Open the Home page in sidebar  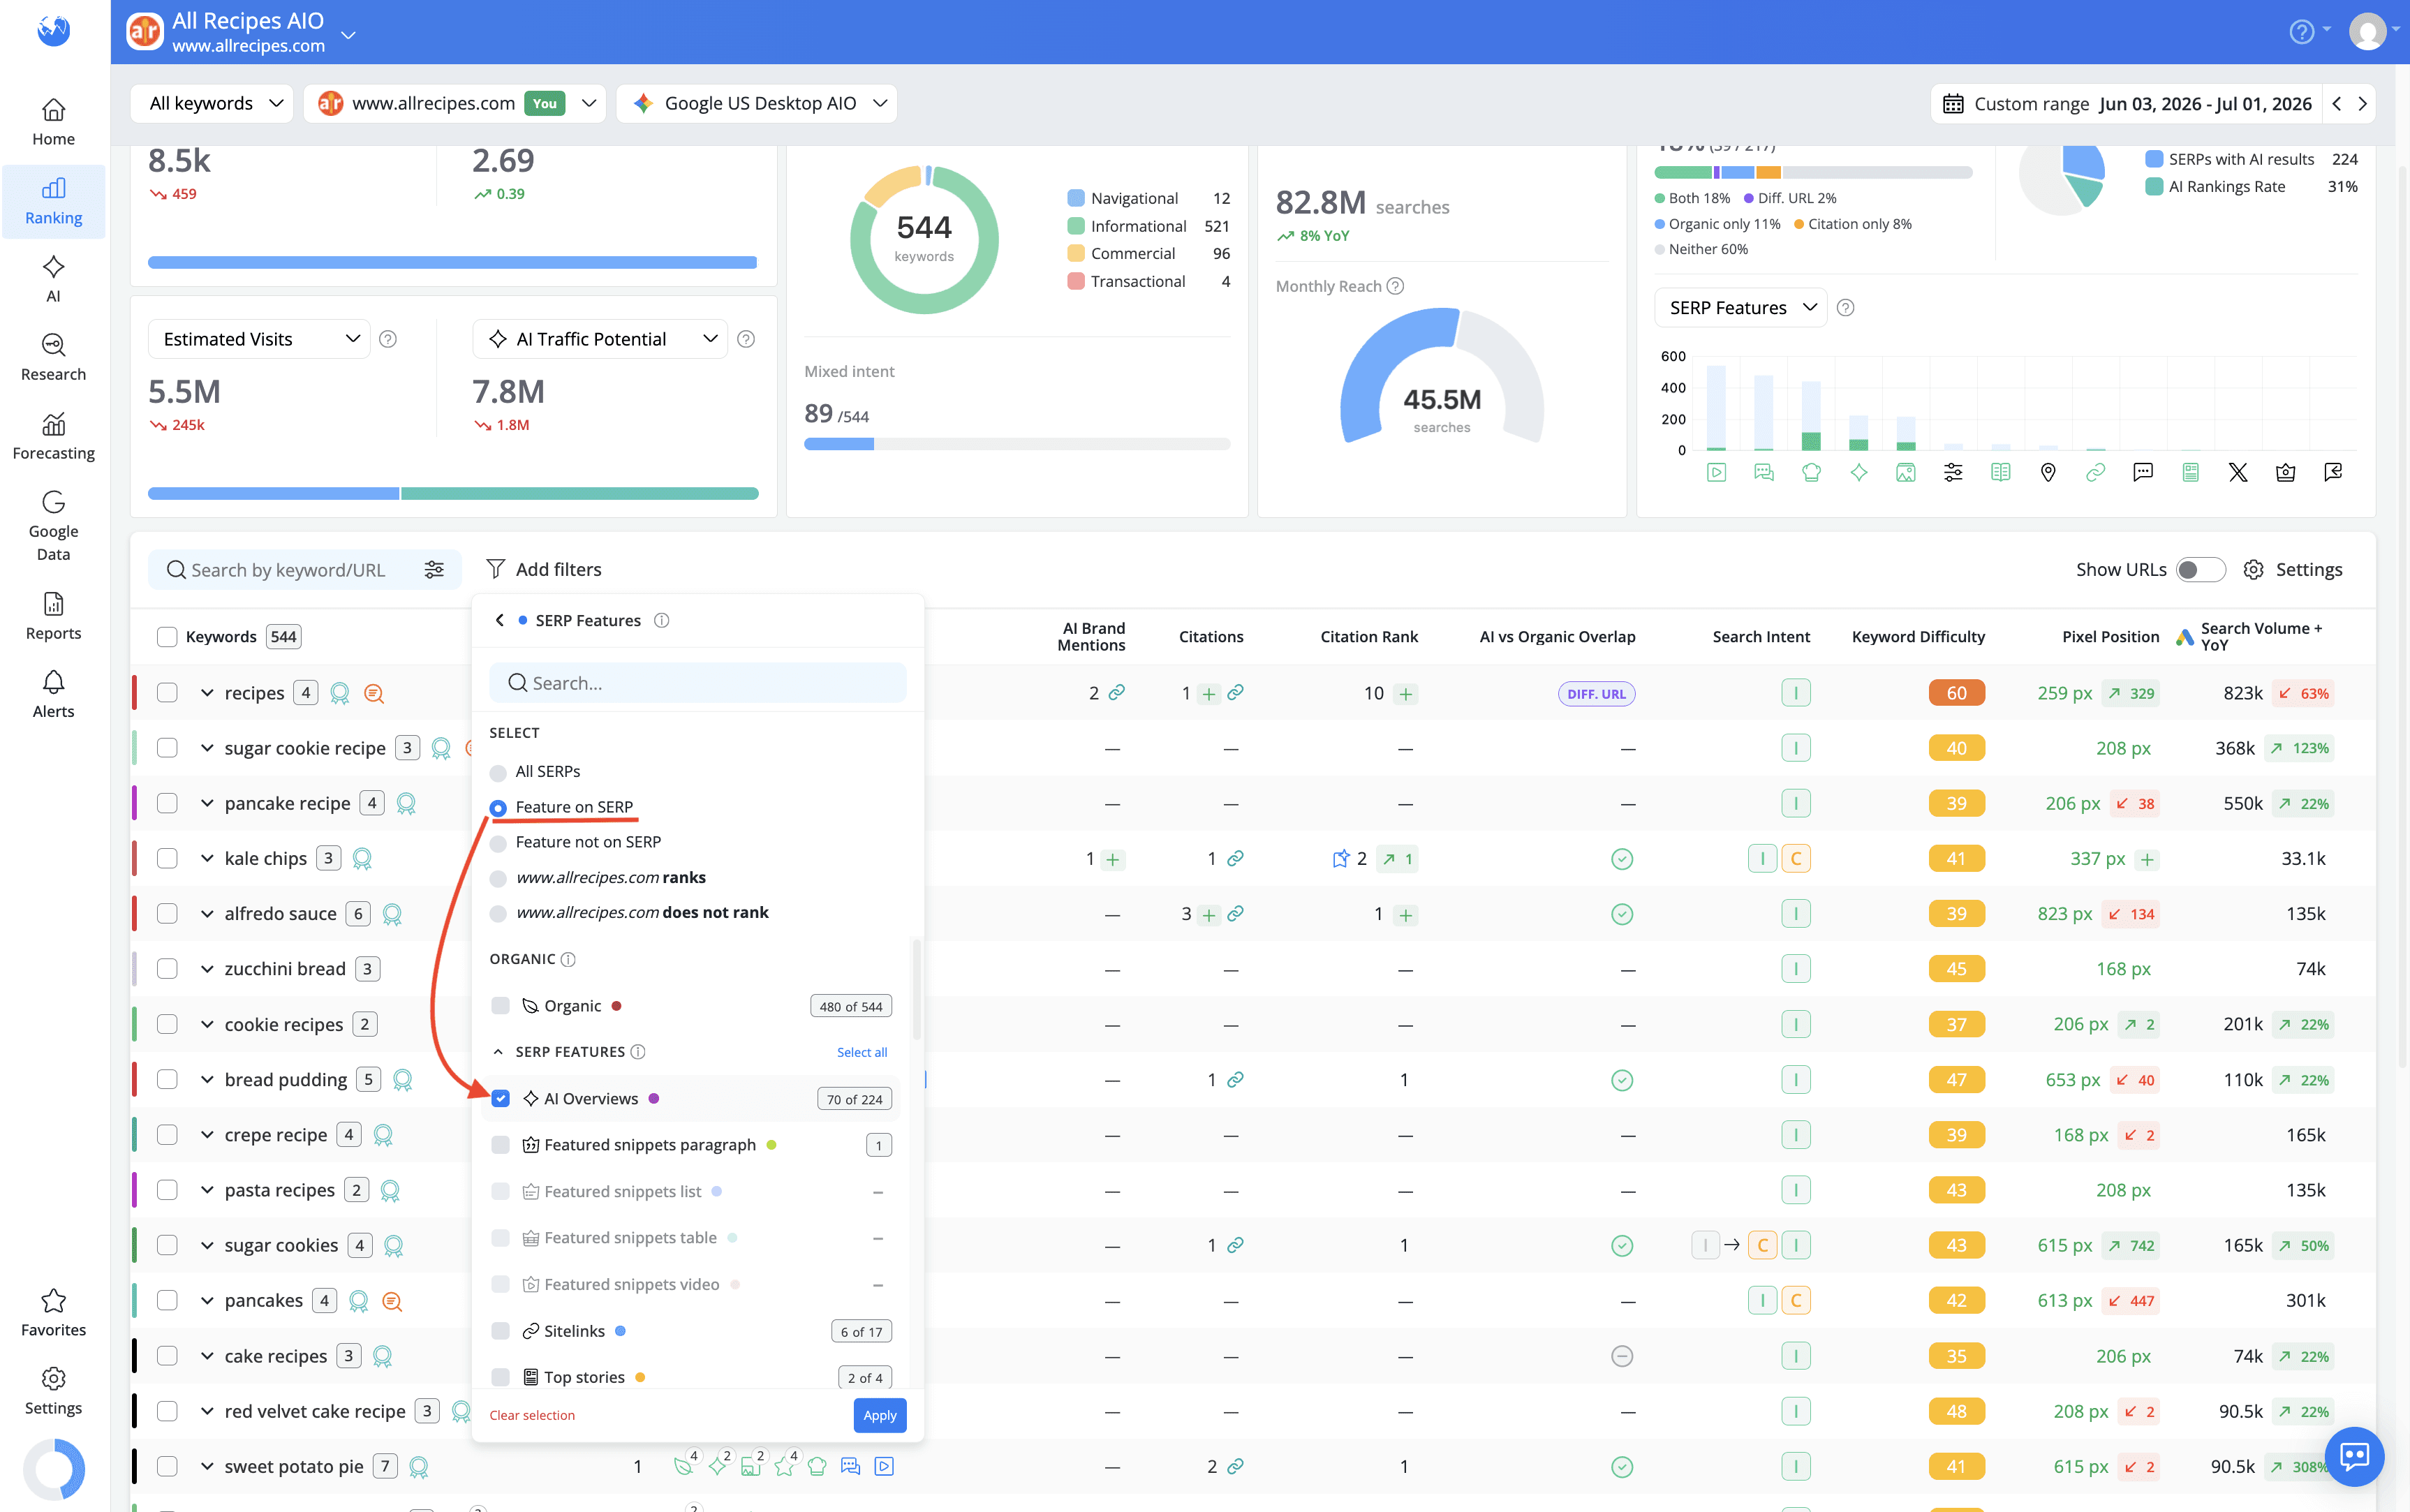[54, 122]
